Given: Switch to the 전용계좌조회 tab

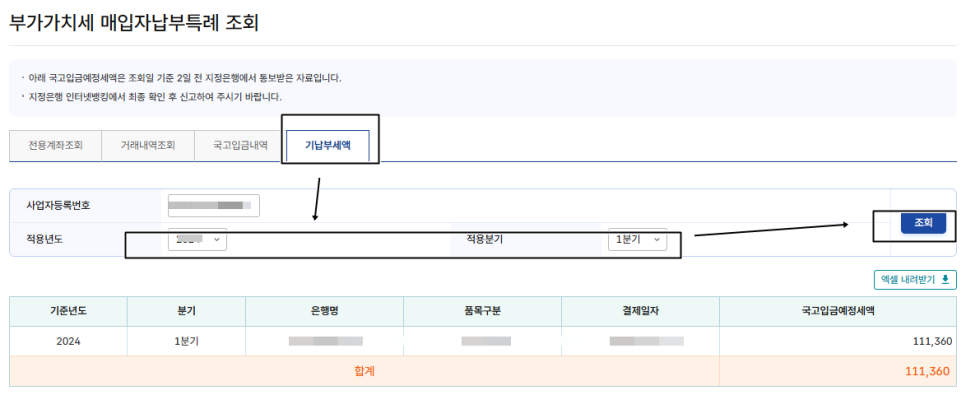Looking at the screenshot, I should coord(55,146).
